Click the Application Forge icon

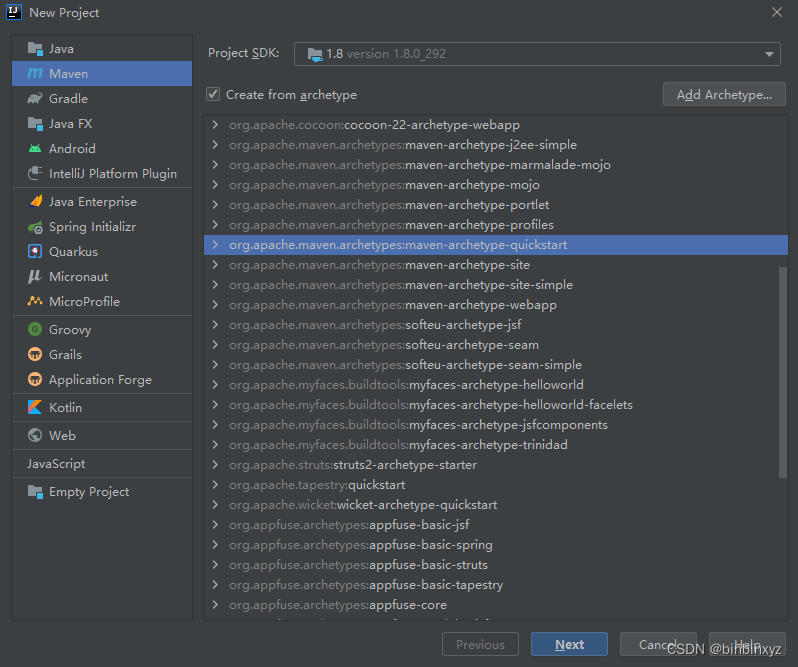[x=35, y=379]
